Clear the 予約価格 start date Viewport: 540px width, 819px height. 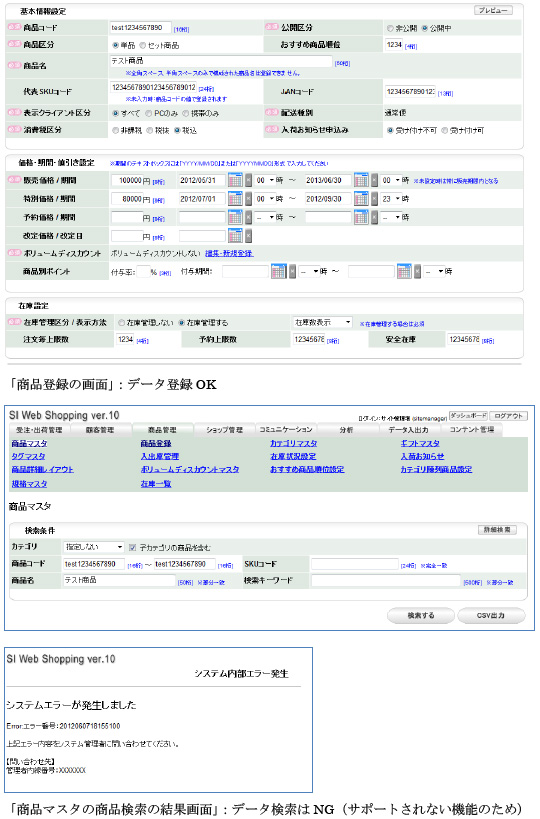tap(249, 217)
